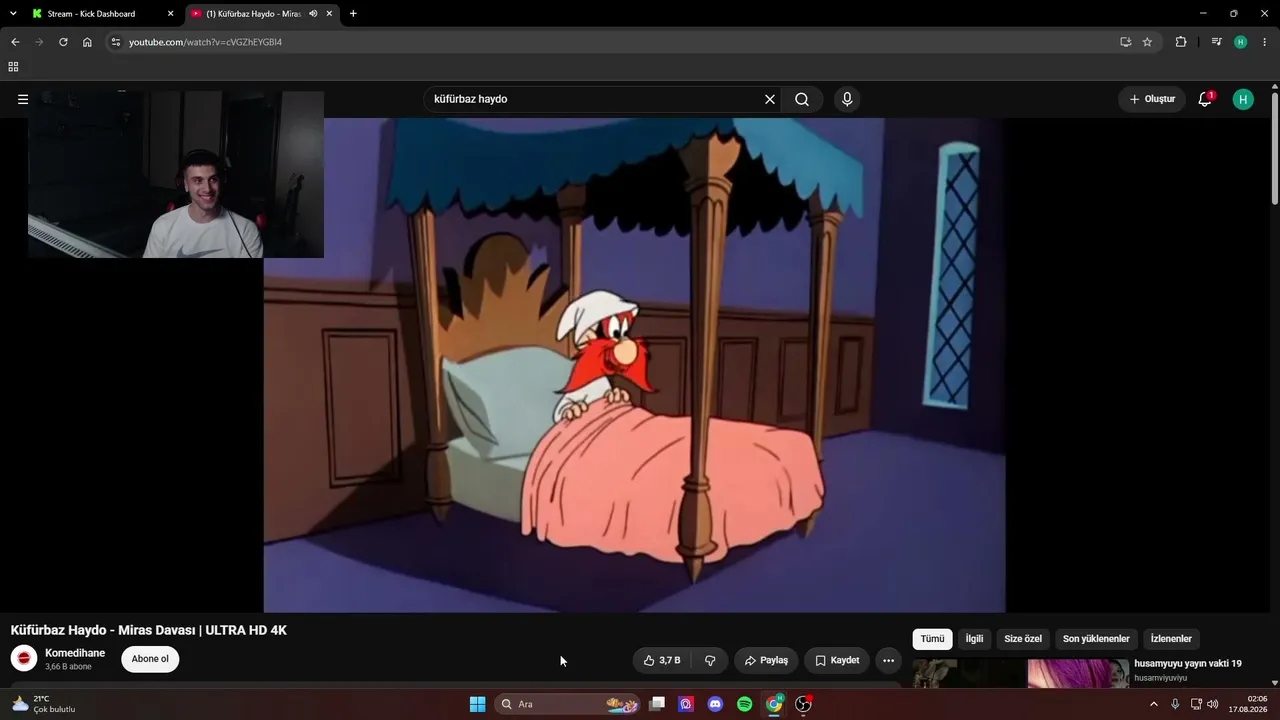
Task: Open the Komedihane channel avatar
Action: pyautogui.click(x=24, y=659)
